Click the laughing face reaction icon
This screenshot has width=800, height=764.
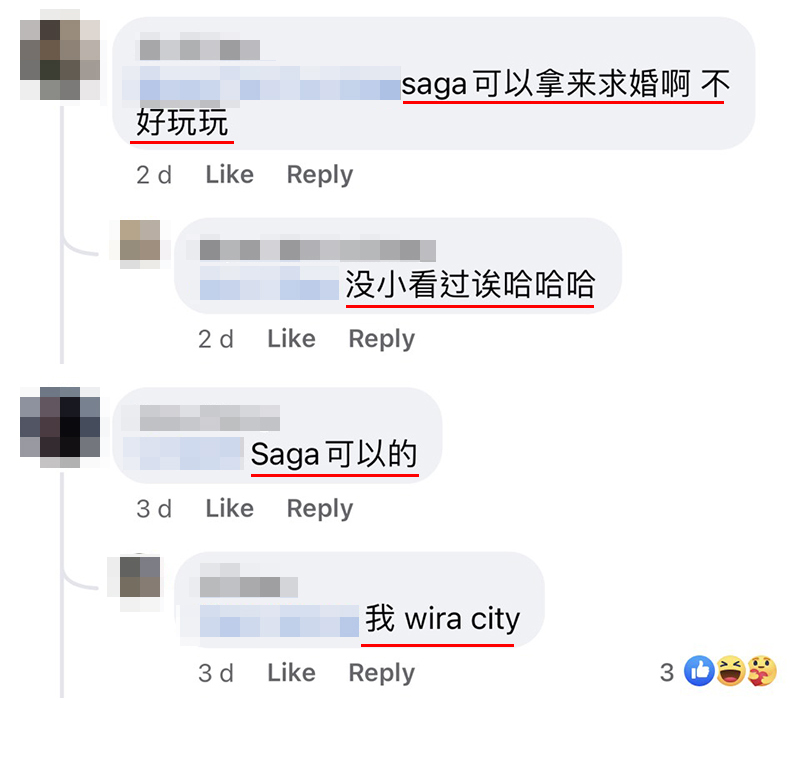tap(731, 671)
